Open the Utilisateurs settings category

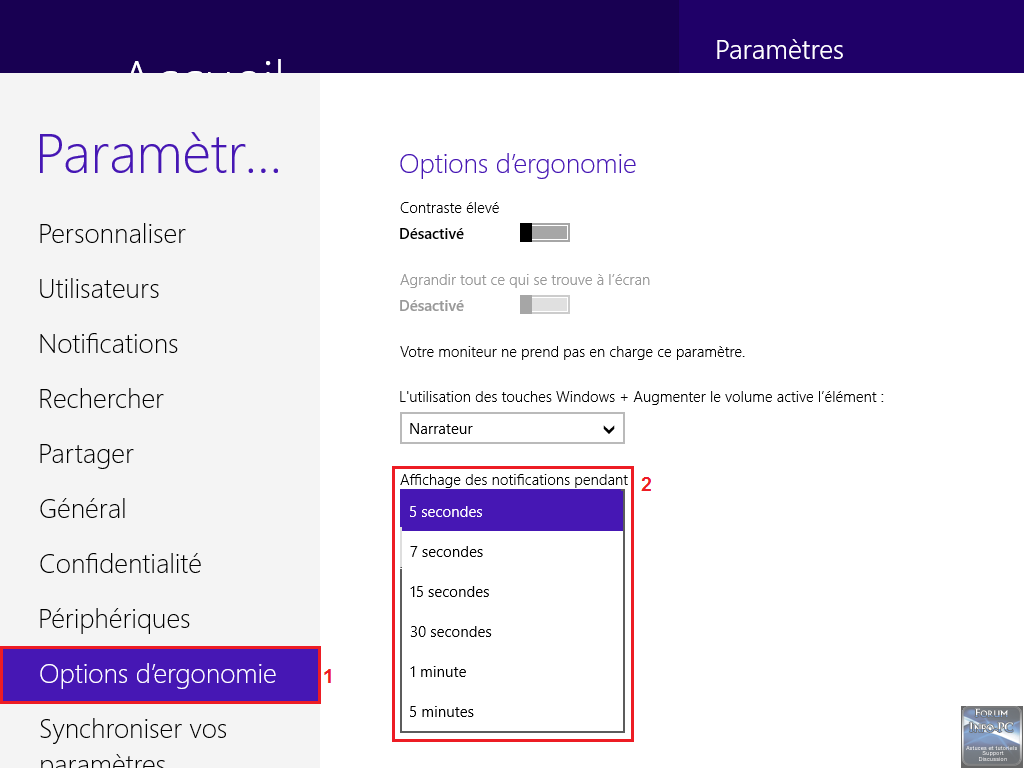[x=99, y=289]
